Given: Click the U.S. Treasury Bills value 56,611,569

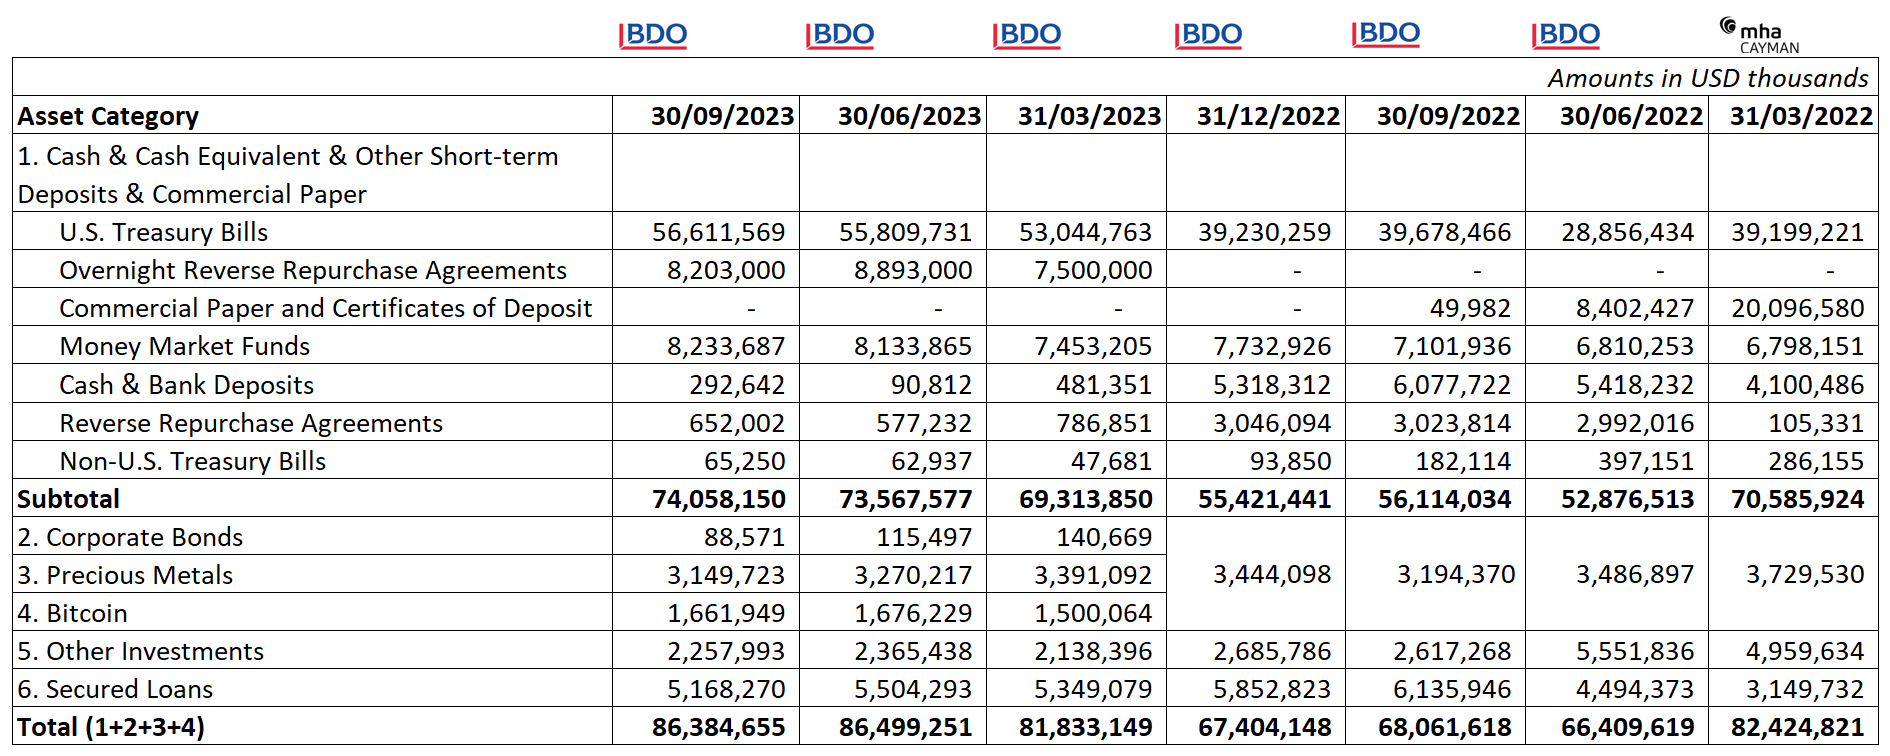Looking at the screenshot, I should point(719,232).
